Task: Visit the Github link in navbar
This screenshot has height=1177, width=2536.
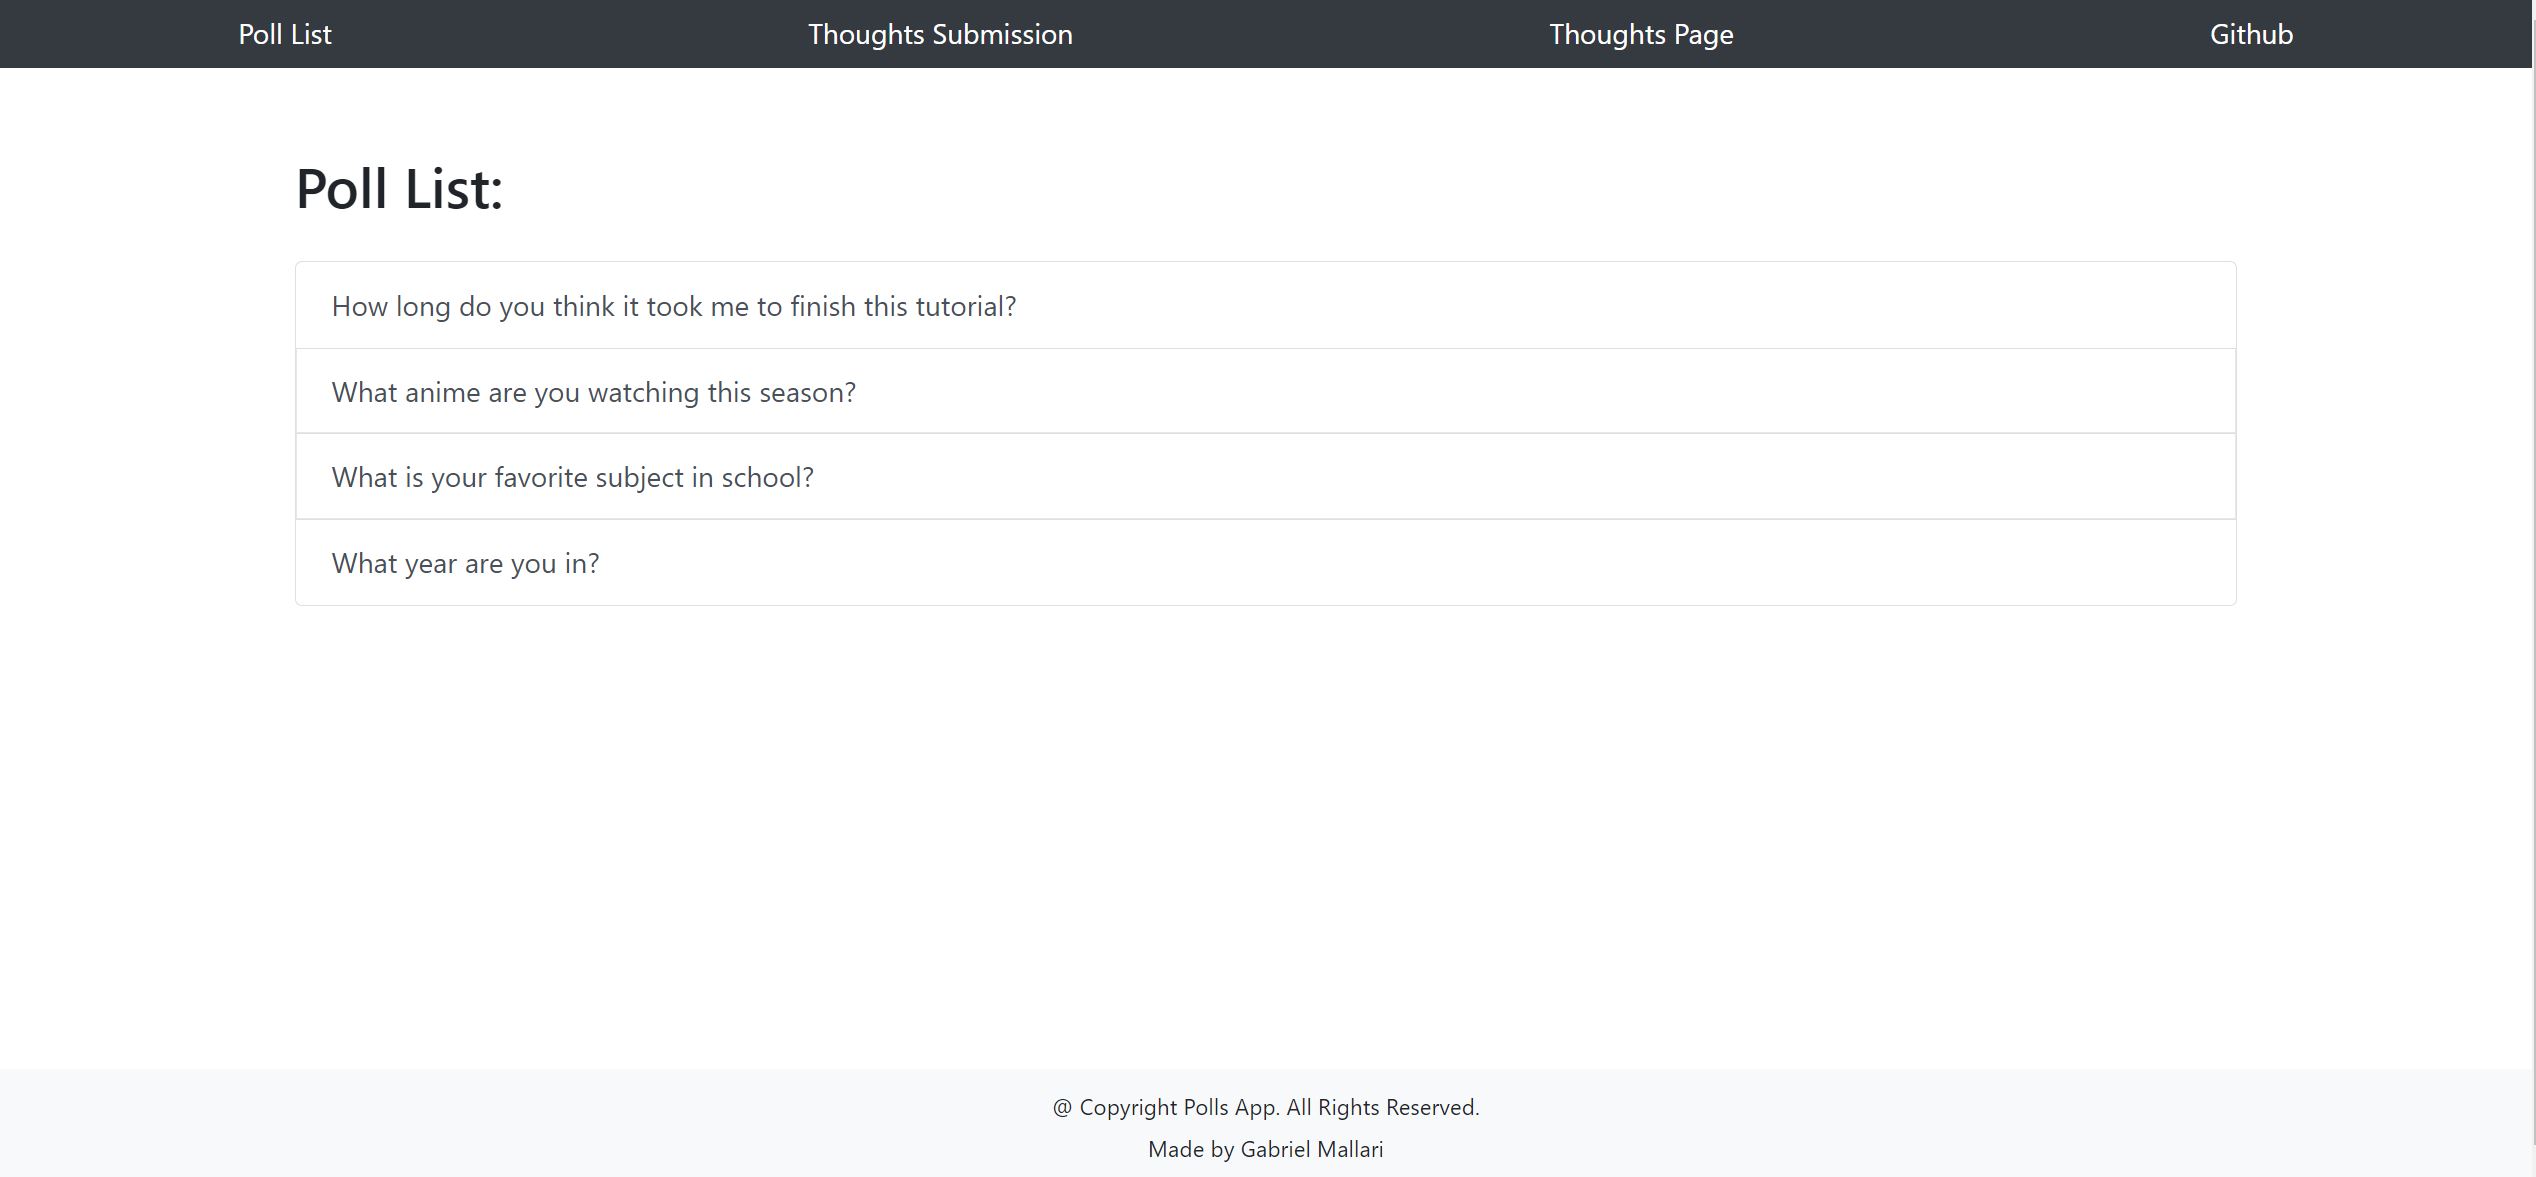Action: 2251,34
